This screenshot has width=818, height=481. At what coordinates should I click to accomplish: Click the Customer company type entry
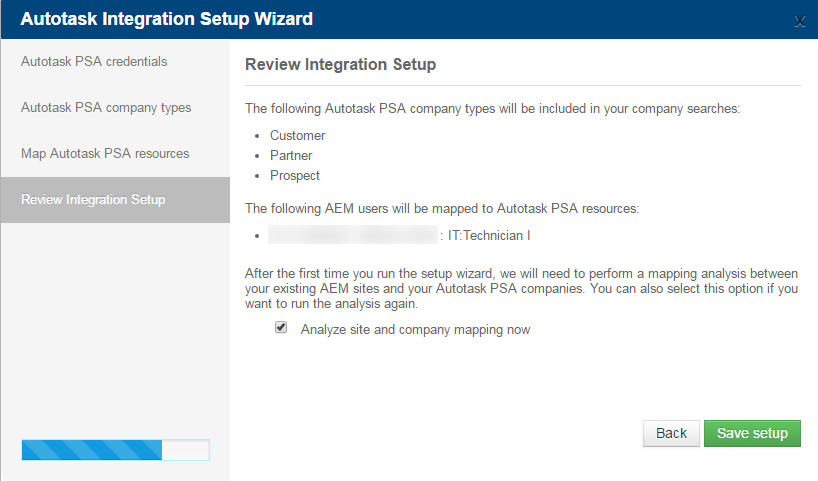(297, 136)
